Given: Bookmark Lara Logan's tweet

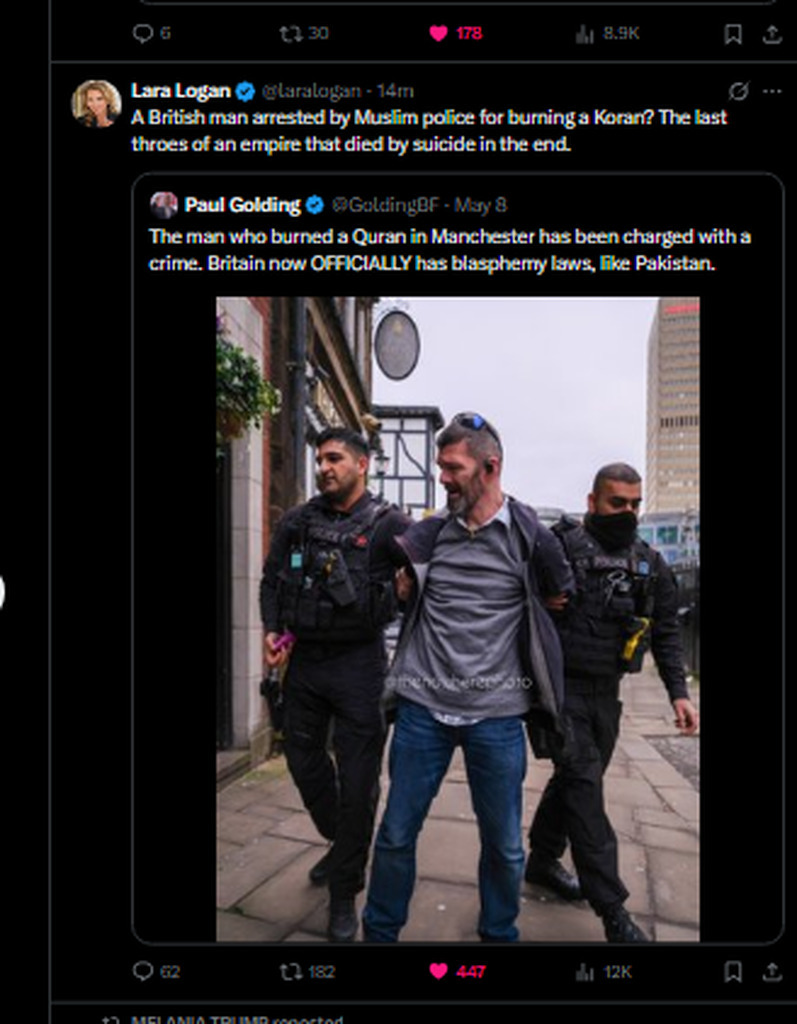Looking at the screenshot, I should pos(733,971).
